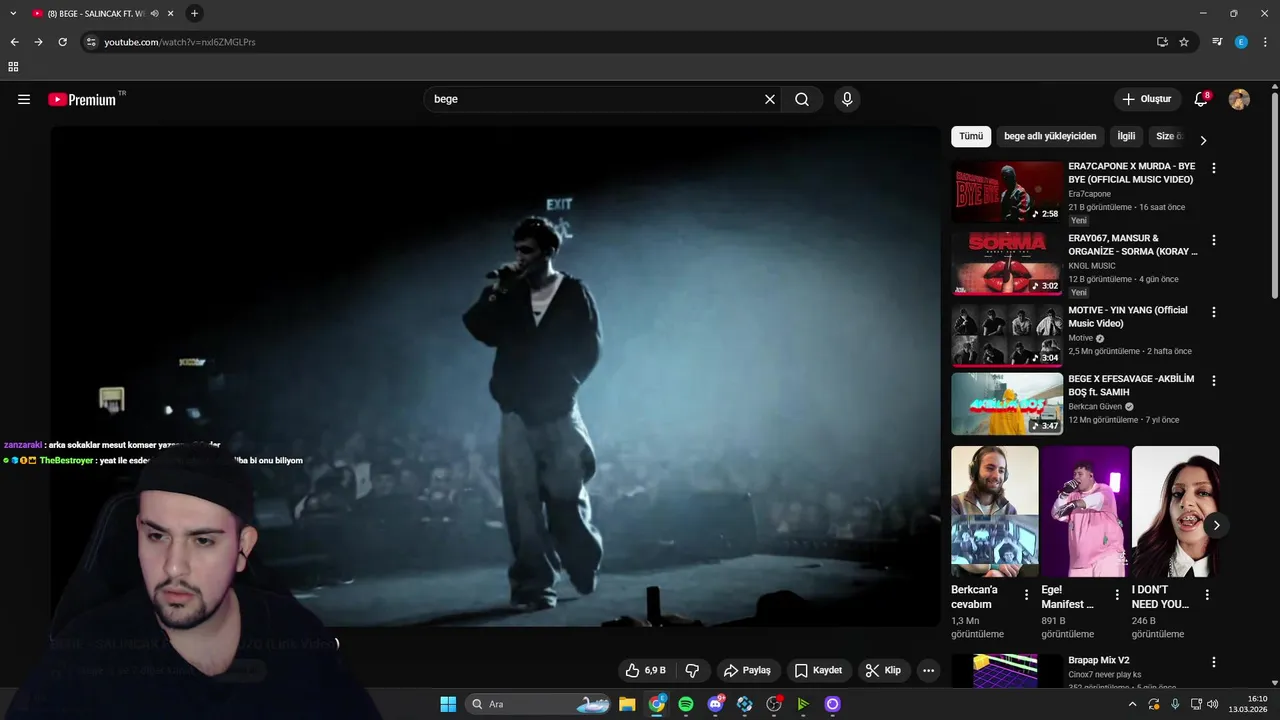
Task: Open Chrome profile button
Action: [x=1241, y=42]
